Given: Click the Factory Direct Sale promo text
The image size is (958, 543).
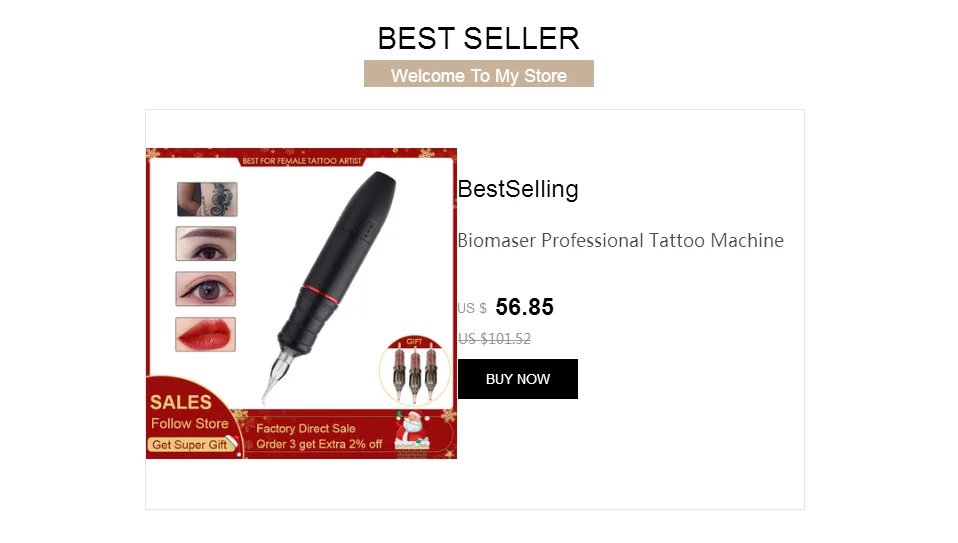Looking at the screenshot, I should [305, 428].
